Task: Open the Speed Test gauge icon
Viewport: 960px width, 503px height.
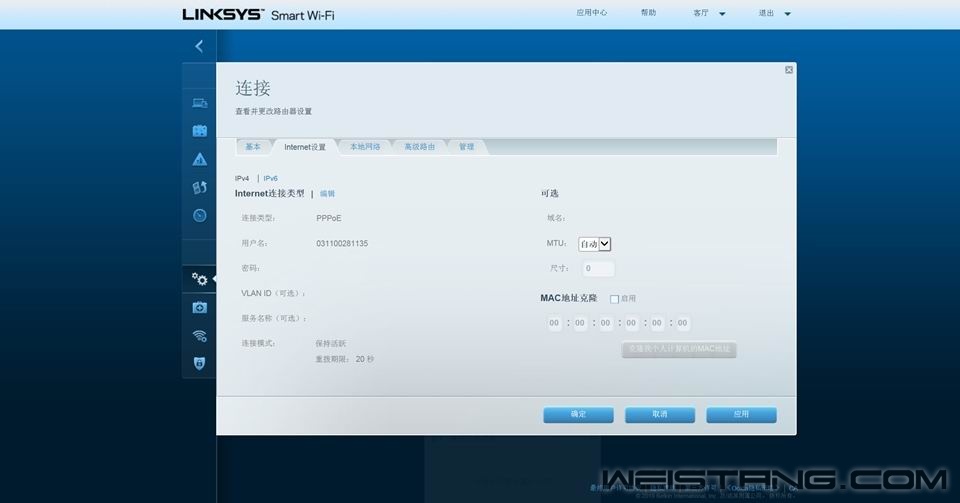Action: point(199,215)
